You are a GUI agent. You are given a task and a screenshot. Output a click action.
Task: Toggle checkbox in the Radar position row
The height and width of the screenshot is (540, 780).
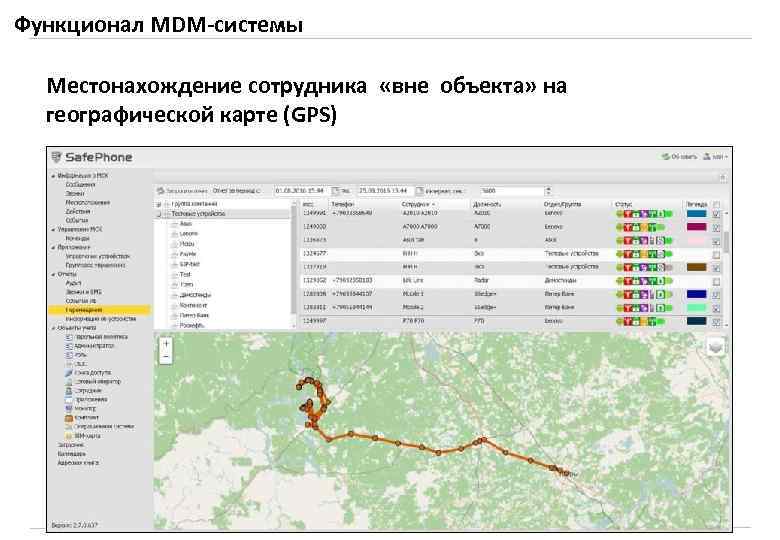click(716, 281)
